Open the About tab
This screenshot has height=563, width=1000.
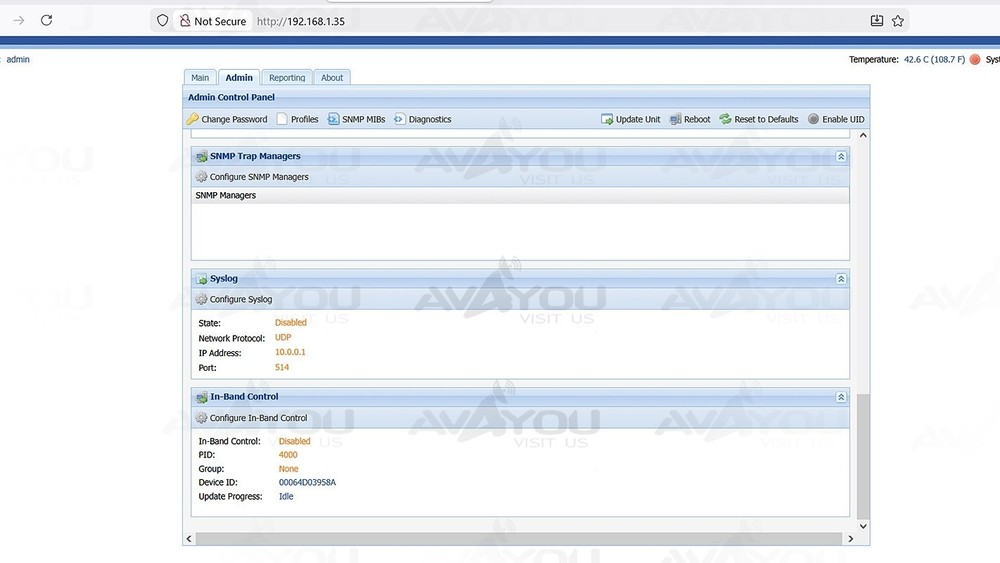coord(332,78)
